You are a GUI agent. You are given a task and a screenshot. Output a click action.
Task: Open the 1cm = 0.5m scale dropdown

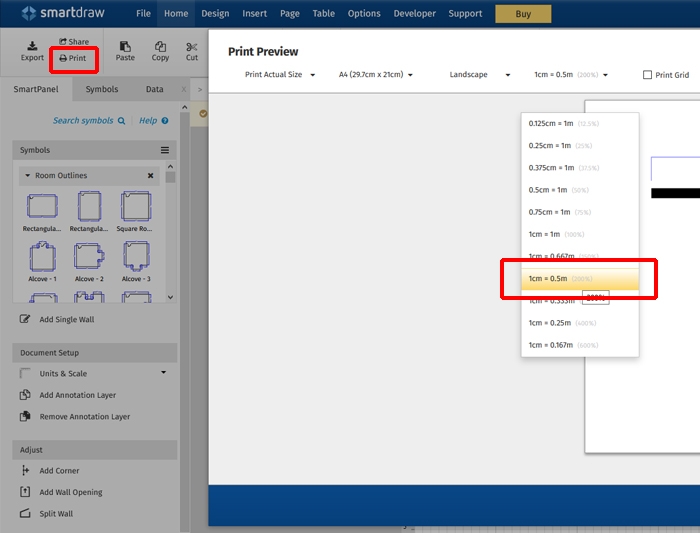[571, 75]
